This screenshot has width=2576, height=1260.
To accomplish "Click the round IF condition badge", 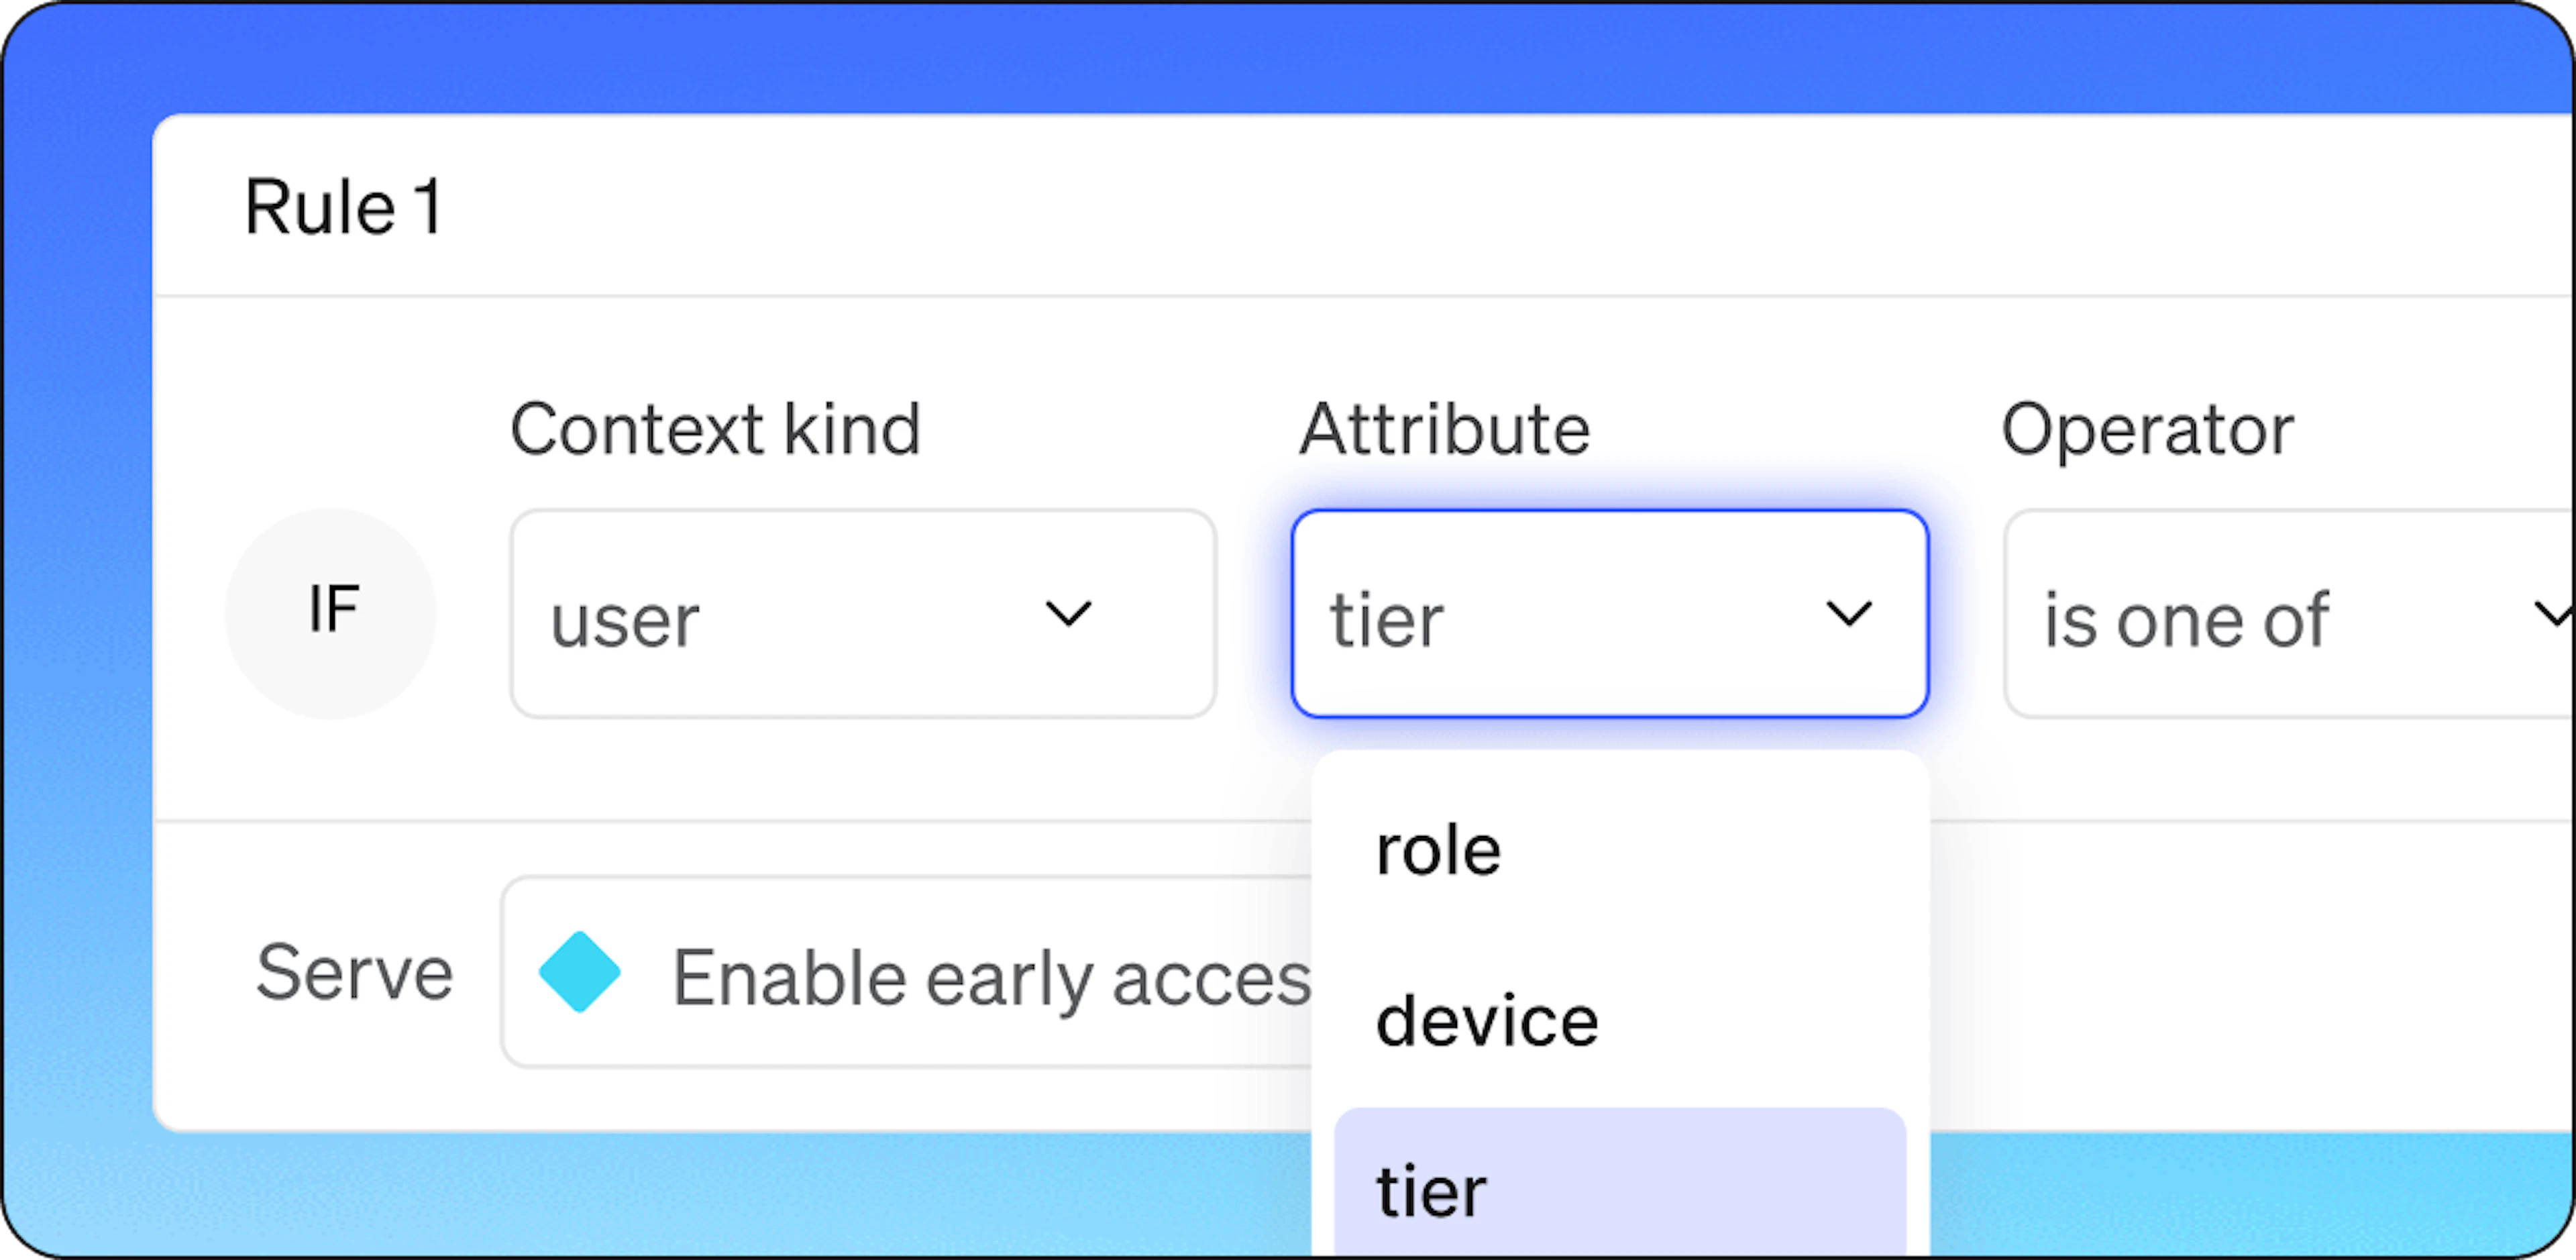I will [331, 613].
